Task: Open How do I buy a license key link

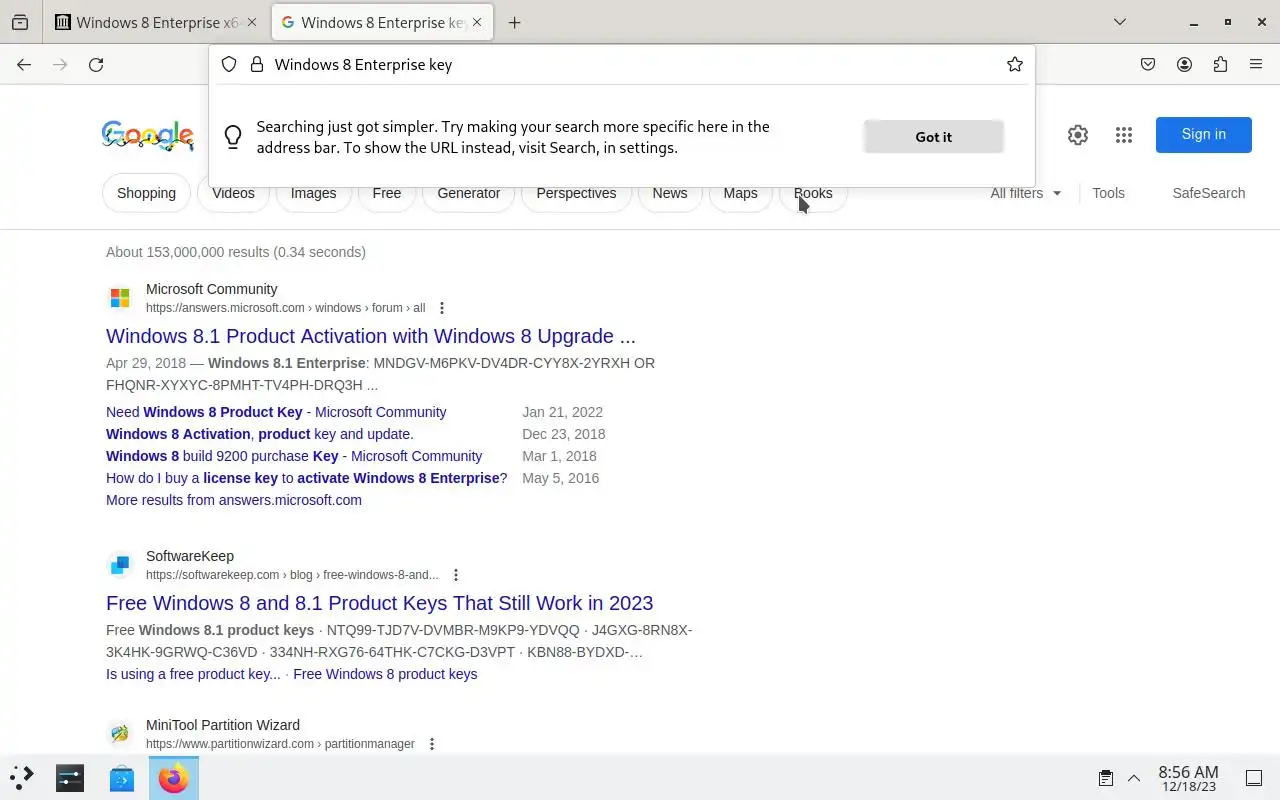Action: (307, 478)
